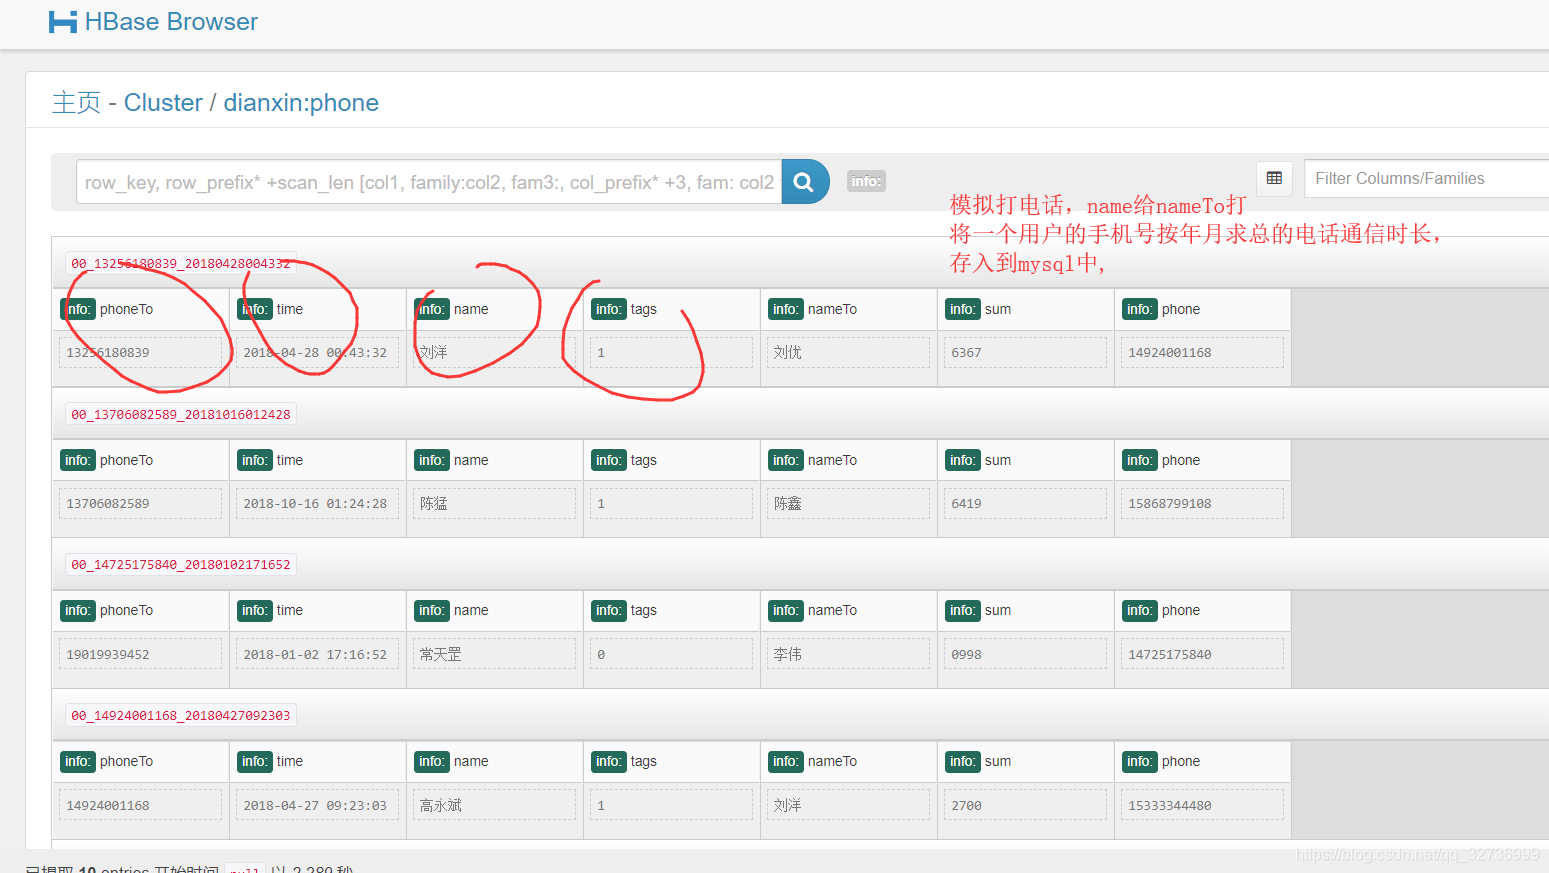
Task: Focus the row_key search input field
Action: pyautogui.click(x=429, y=182)
